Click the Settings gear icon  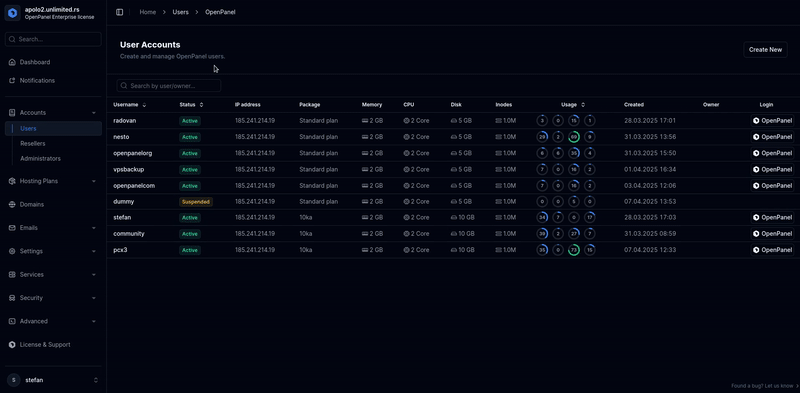point(12,251)
